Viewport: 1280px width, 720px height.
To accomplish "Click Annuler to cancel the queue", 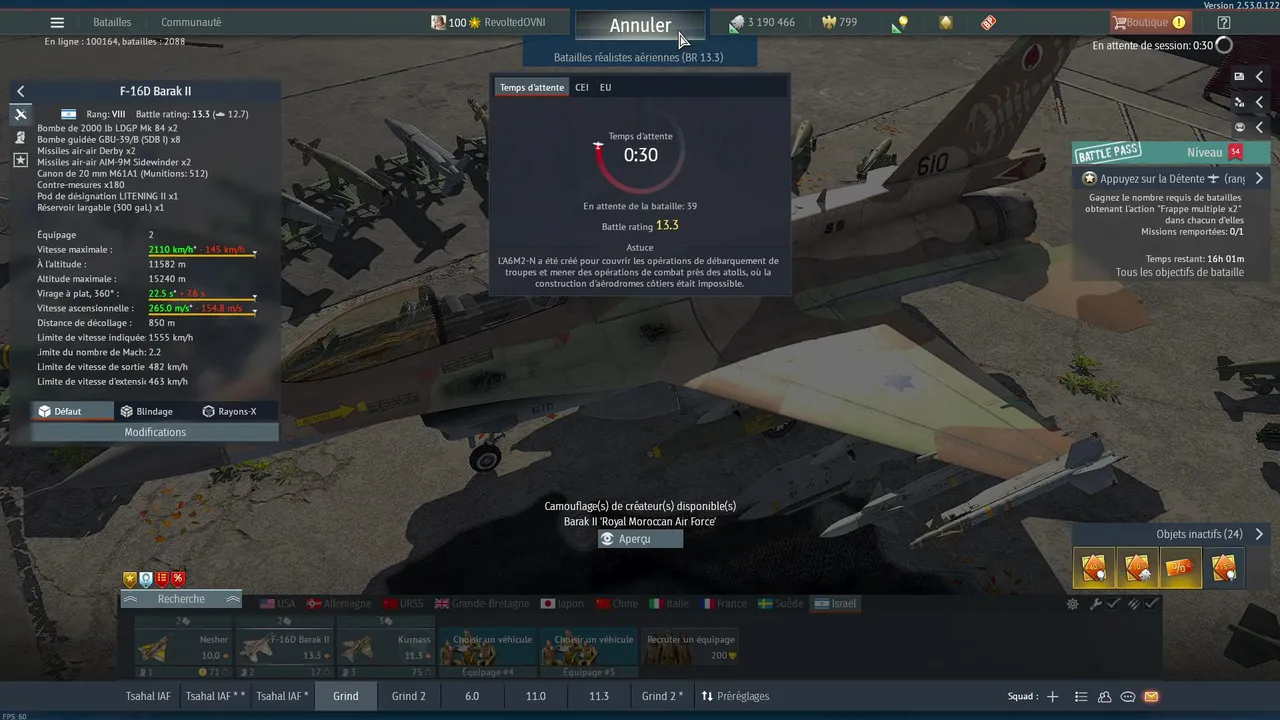I will (x=640, y=26).
